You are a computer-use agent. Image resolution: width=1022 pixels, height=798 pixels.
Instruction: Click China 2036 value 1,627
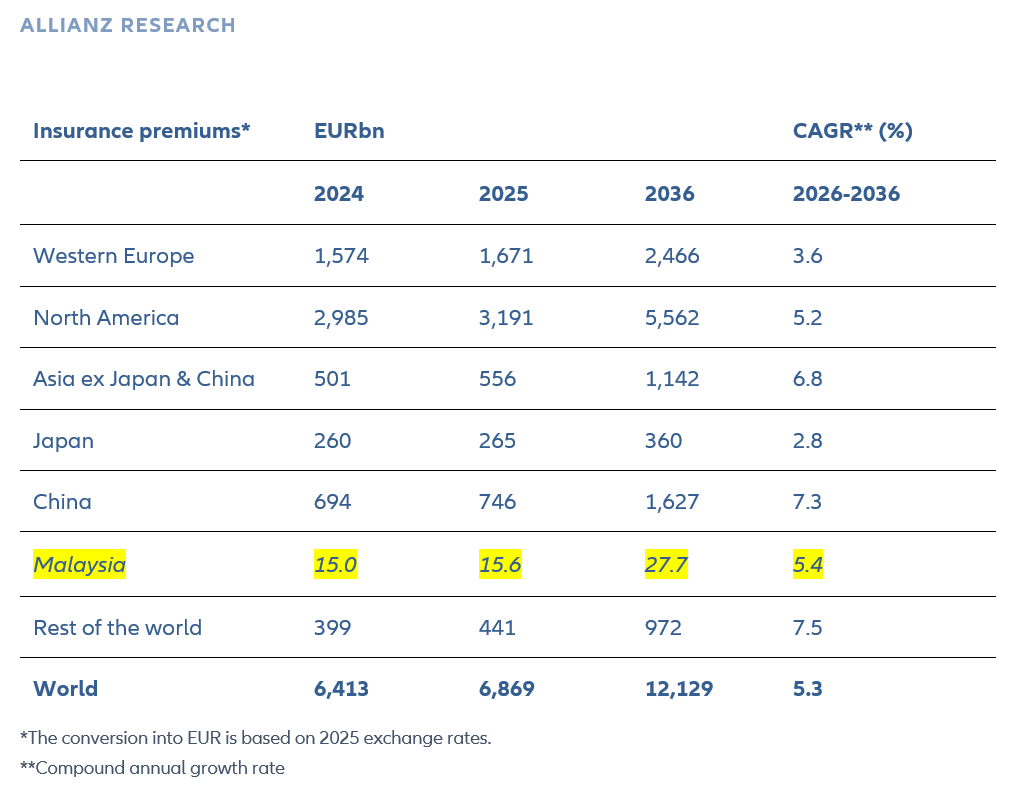672,502
